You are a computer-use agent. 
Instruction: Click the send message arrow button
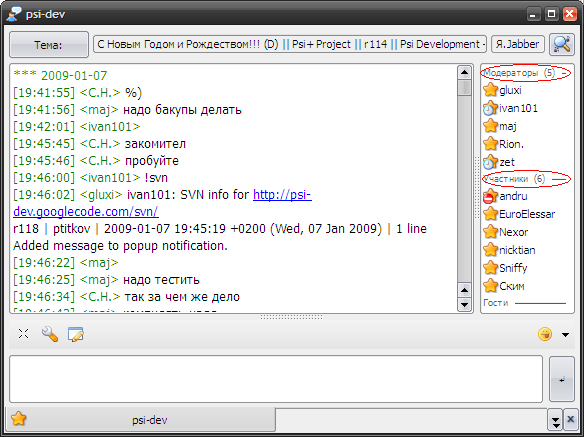pyautogui.click(x=562, y=379)
